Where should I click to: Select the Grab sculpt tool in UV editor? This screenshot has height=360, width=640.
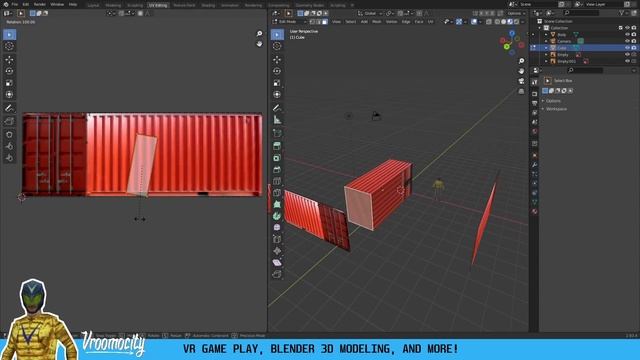coord(9,134)
